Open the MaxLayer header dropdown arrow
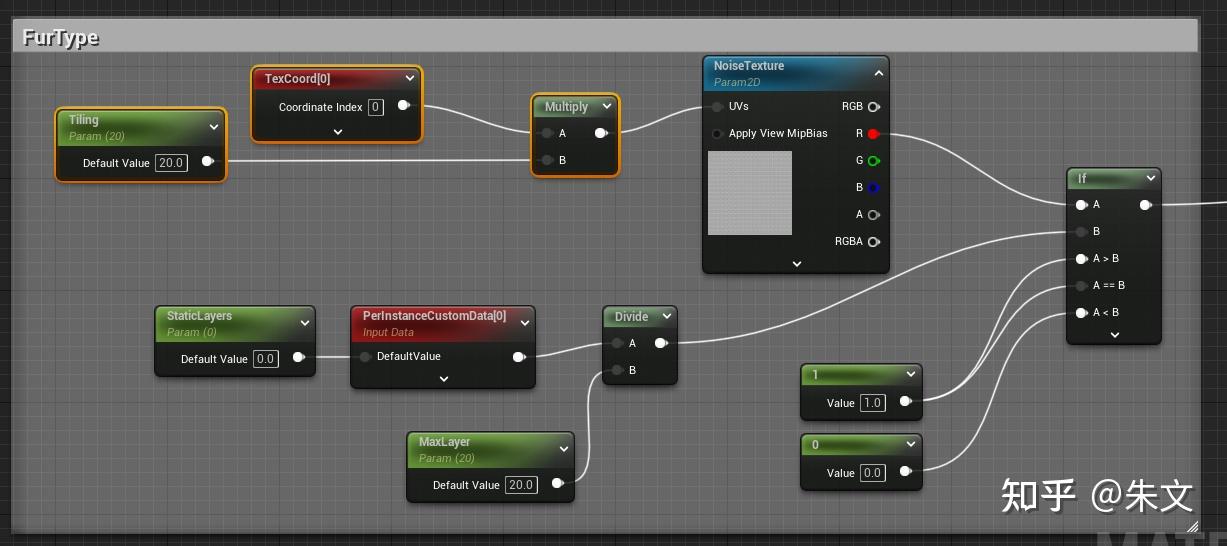Viewport: 1227px width, 546px height. pyautogui.click(x=563, y=449)
